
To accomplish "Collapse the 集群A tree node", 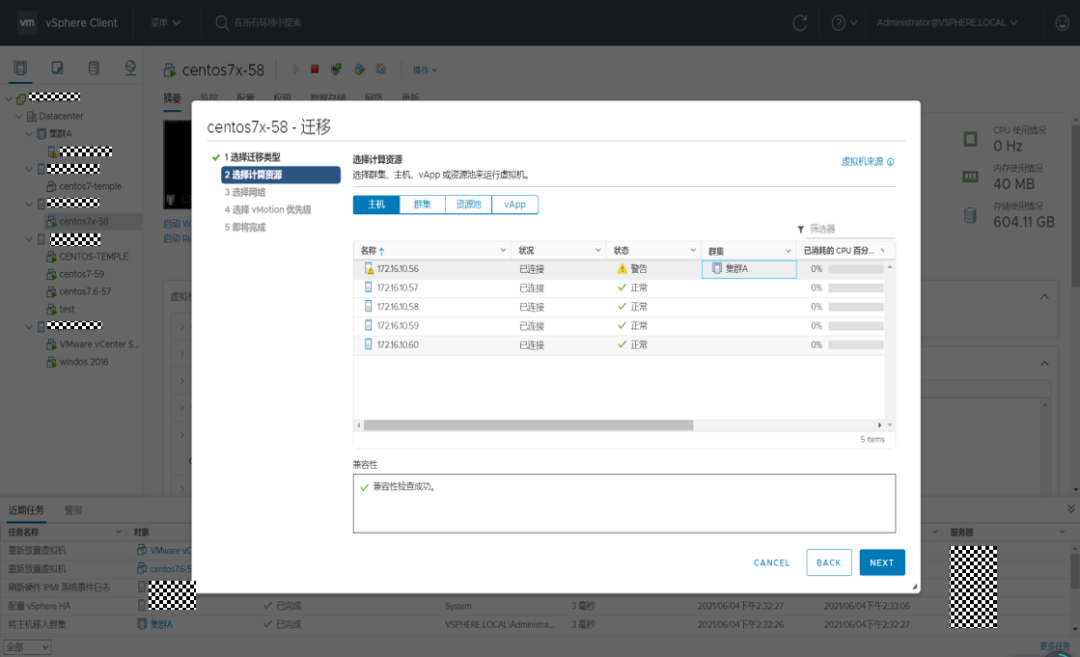I will (x=29, y=134).
